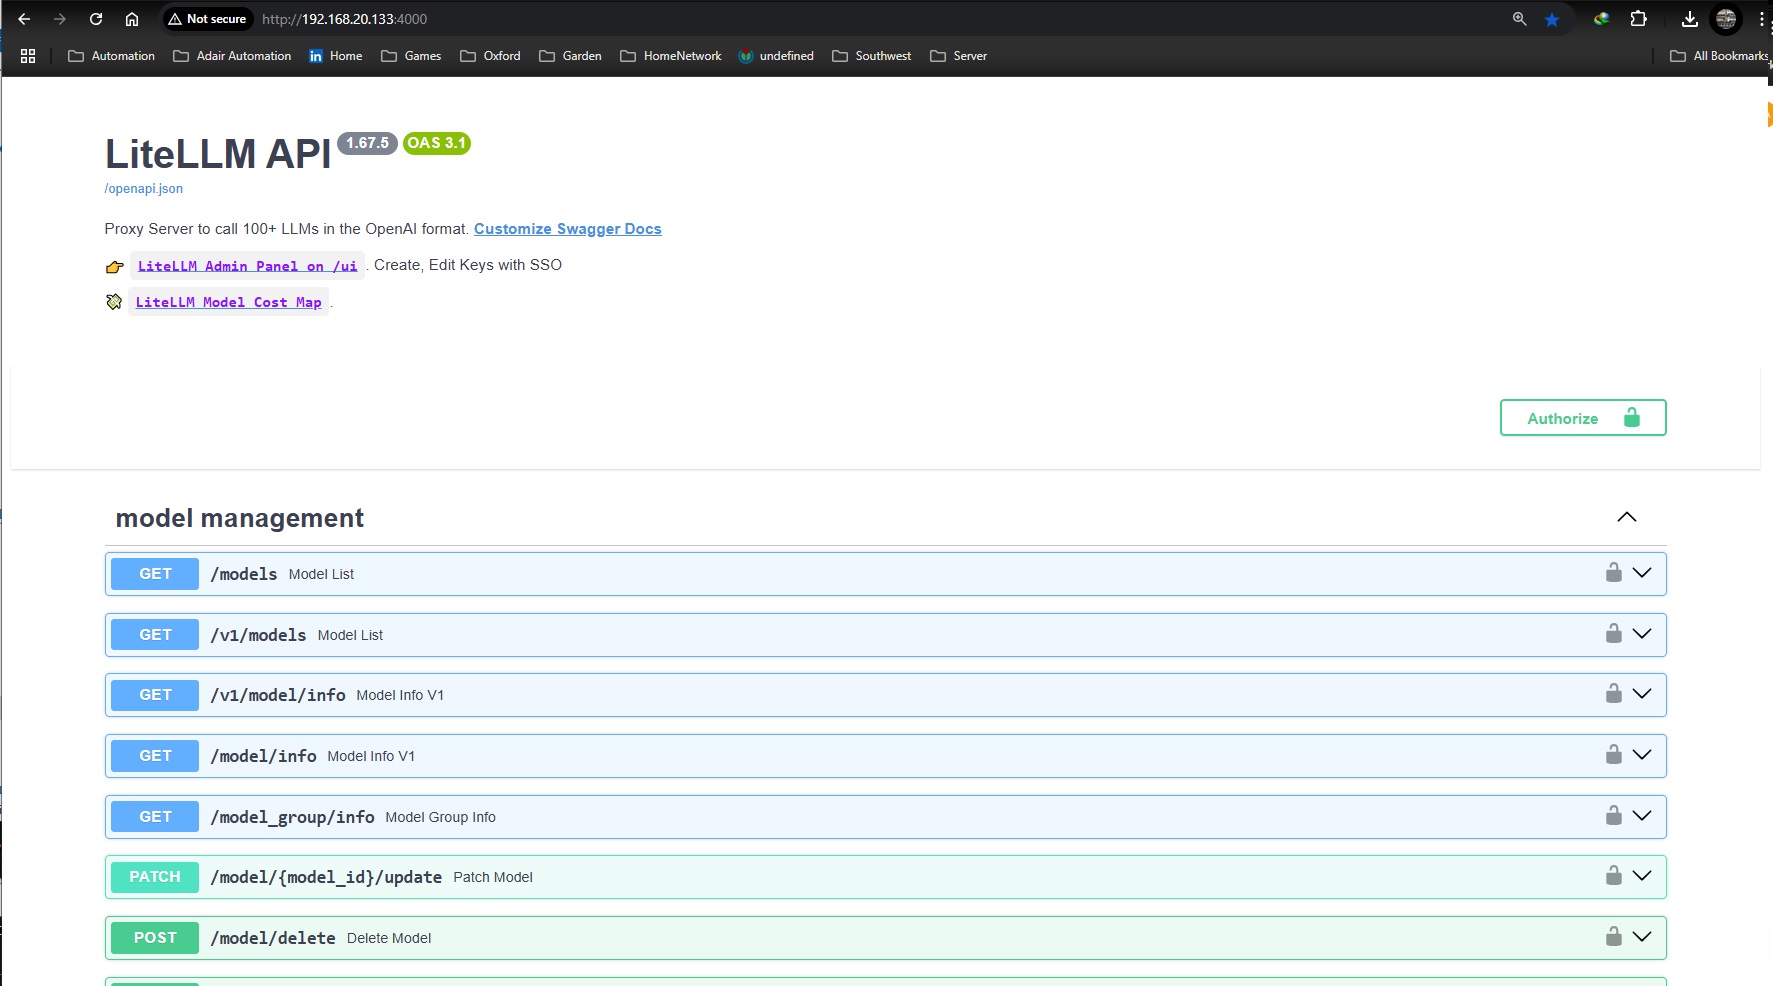Open the browser downloads icon
The image size is (1773, 986).
(1690, 19)
